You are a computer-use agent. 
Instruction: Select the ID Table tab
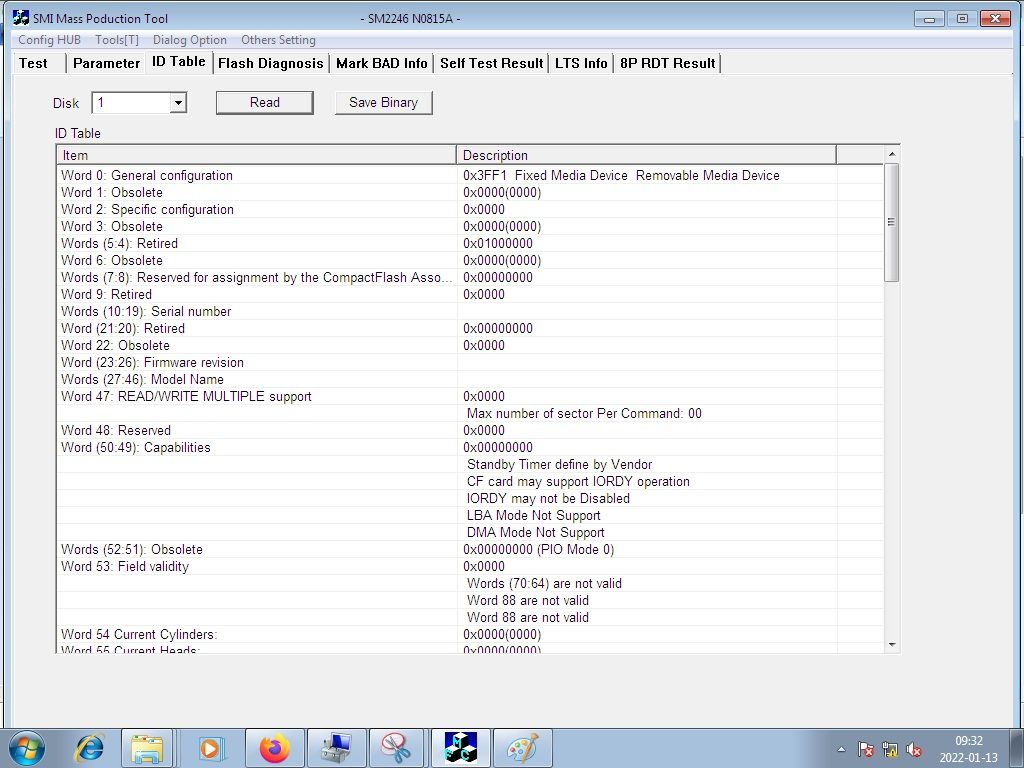(x=179, y=62)
